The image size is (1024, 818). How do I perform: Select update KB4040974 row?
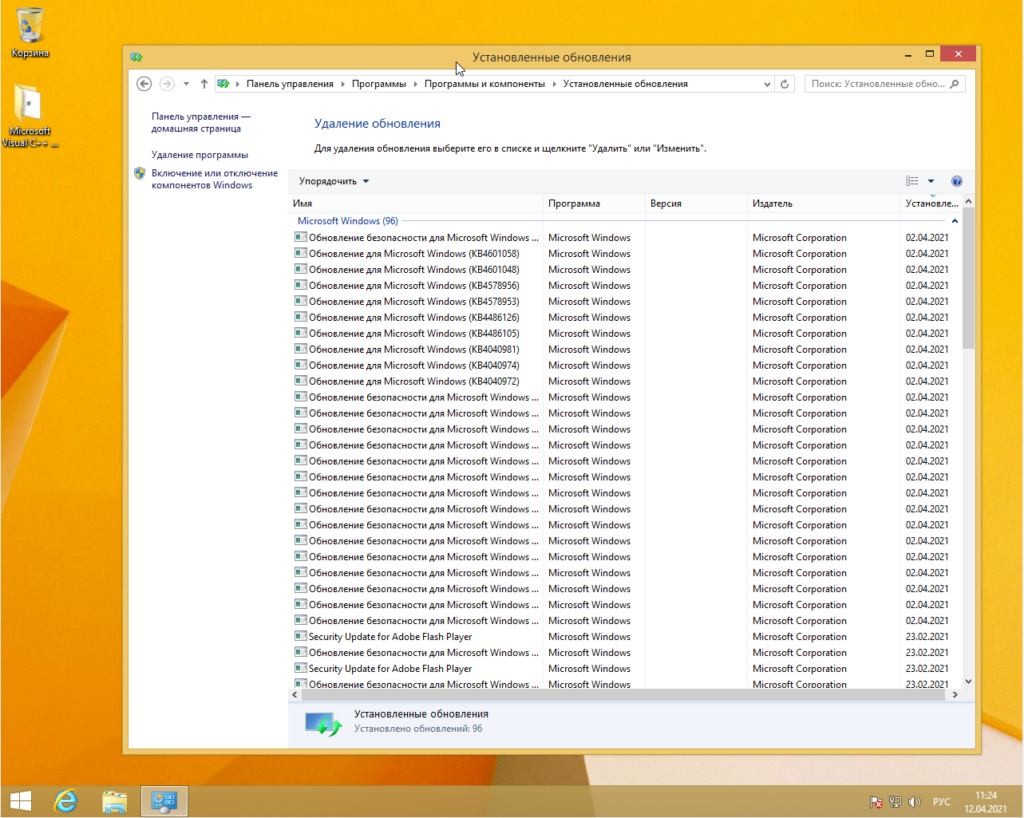point(624,366)
